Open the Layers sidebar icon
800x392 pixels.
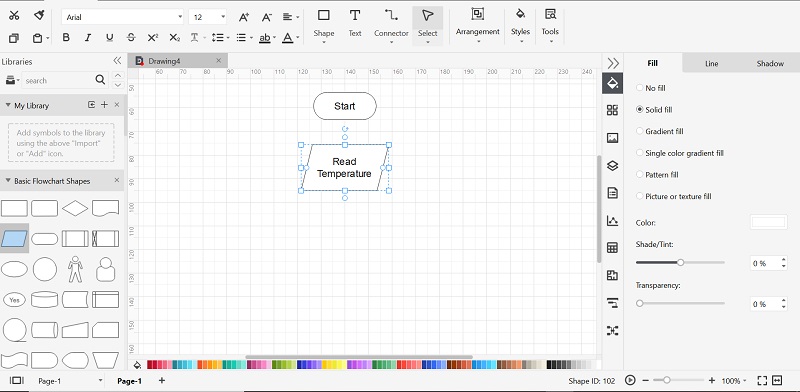(x=612, y=165)
